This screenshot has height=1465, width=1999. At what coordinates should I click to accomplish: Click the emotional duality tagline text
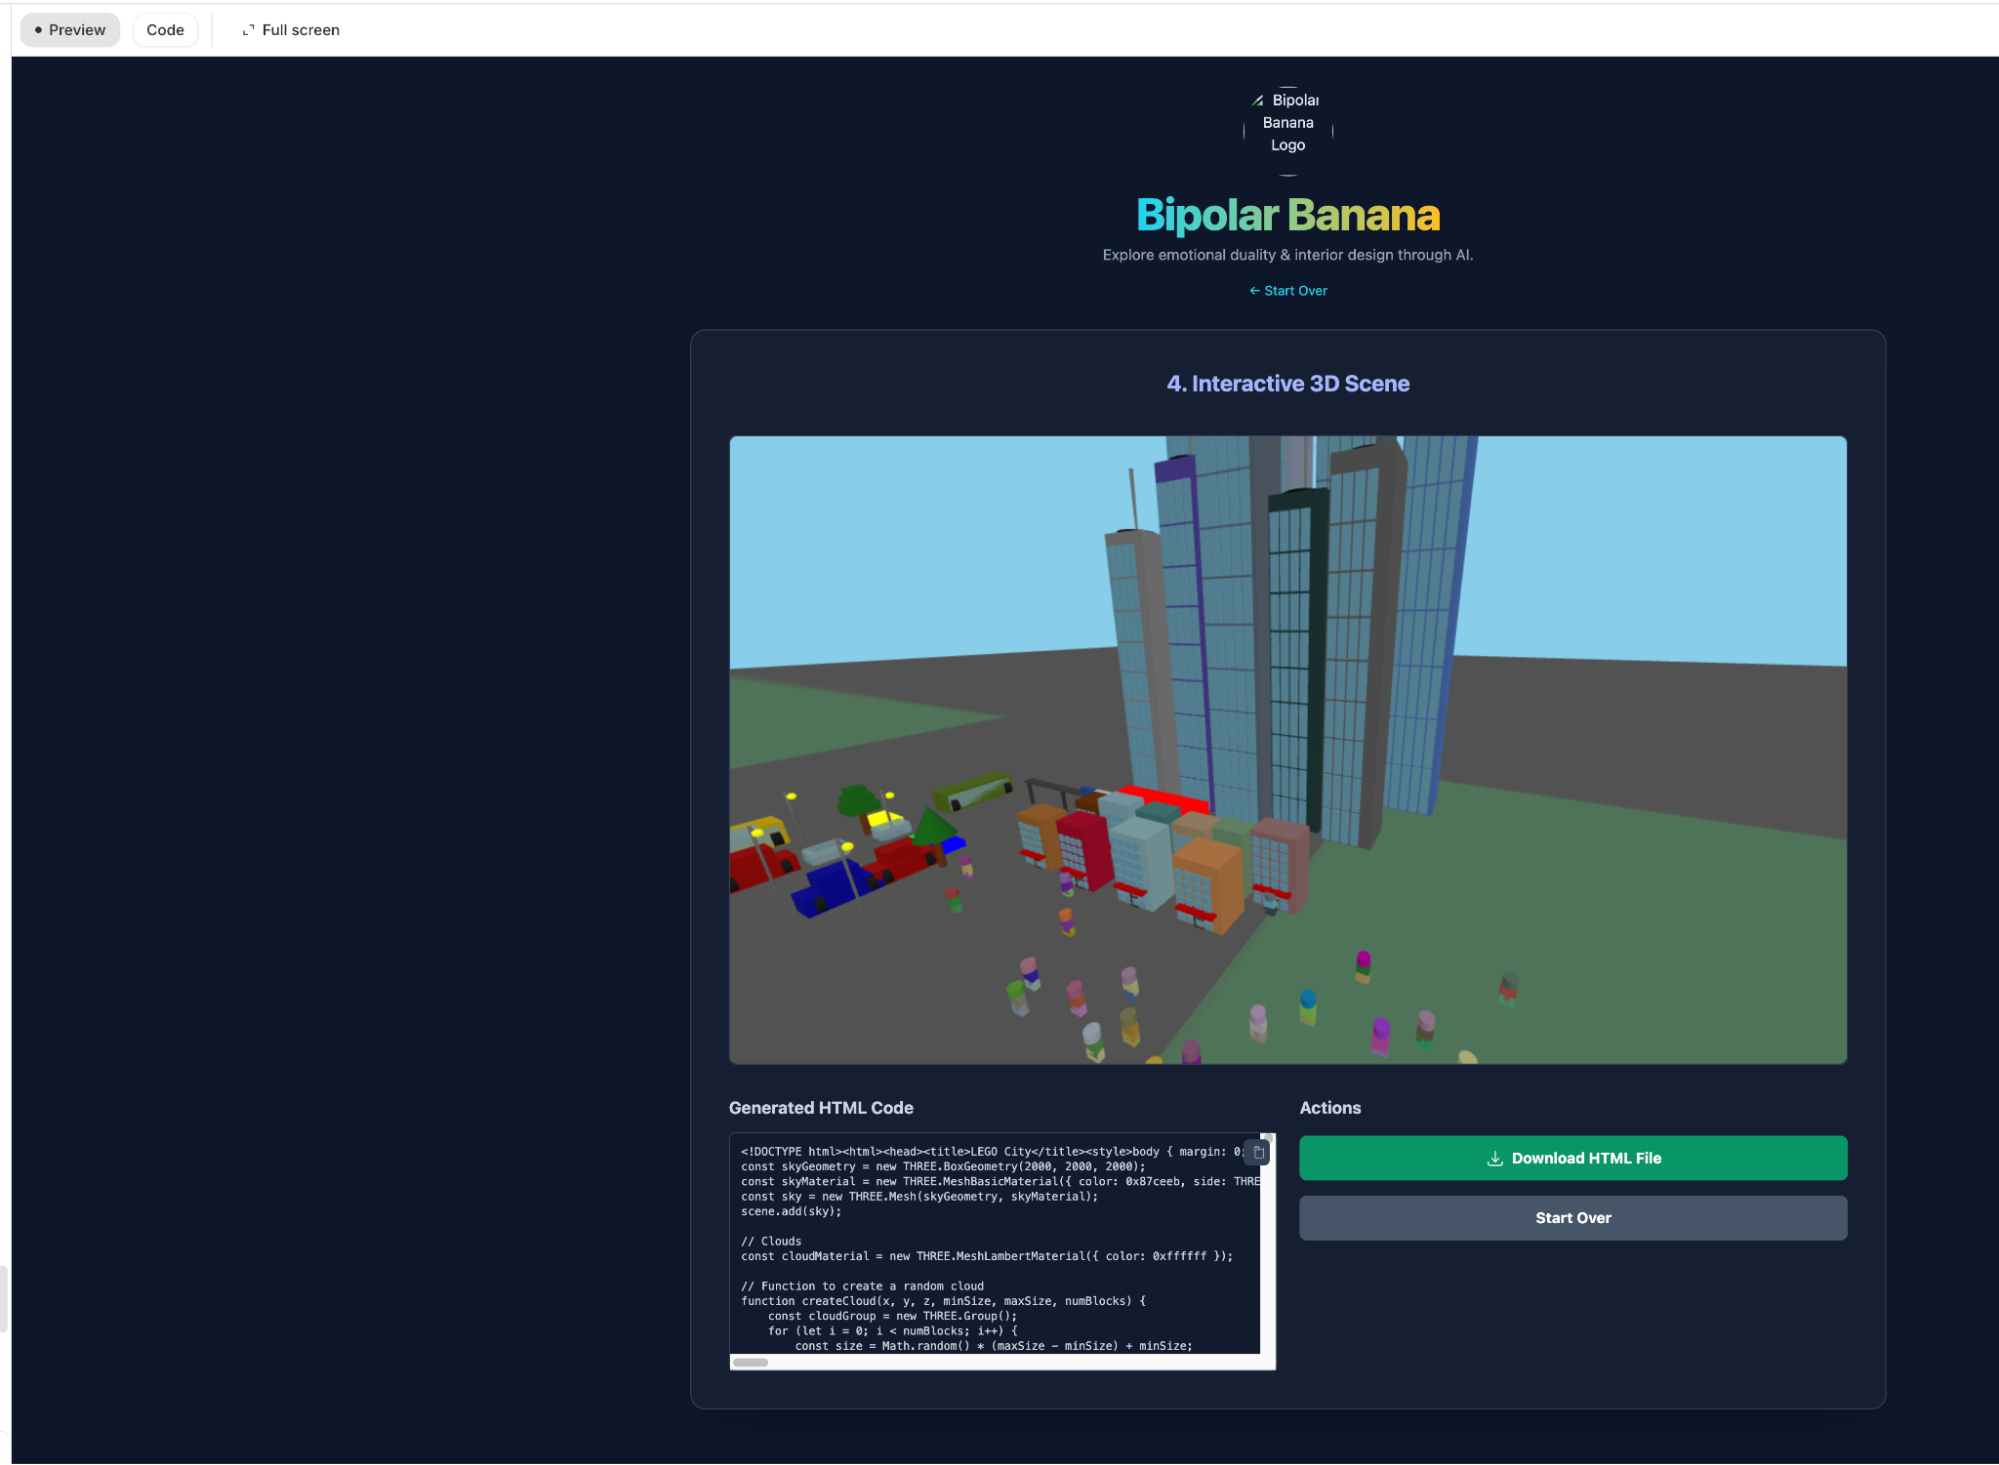[x=1287, y=255]
